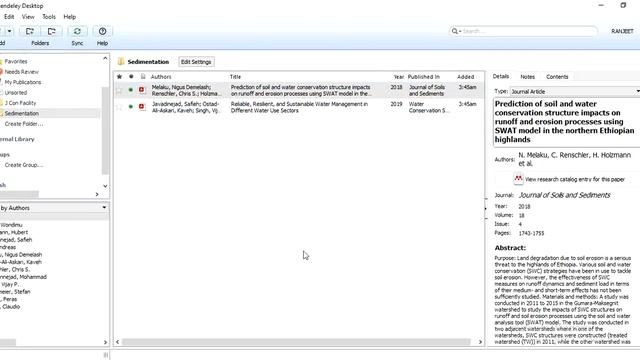Click the Edit Settings button

[x=196, y=62]
